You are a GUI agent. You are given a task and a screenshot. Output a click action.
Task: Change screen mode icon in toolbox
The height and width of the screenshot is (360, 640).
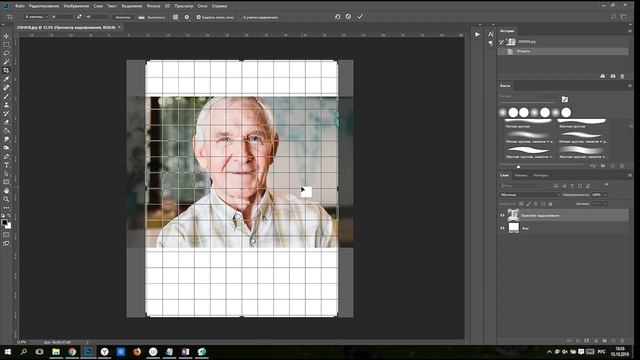[6, 243]
